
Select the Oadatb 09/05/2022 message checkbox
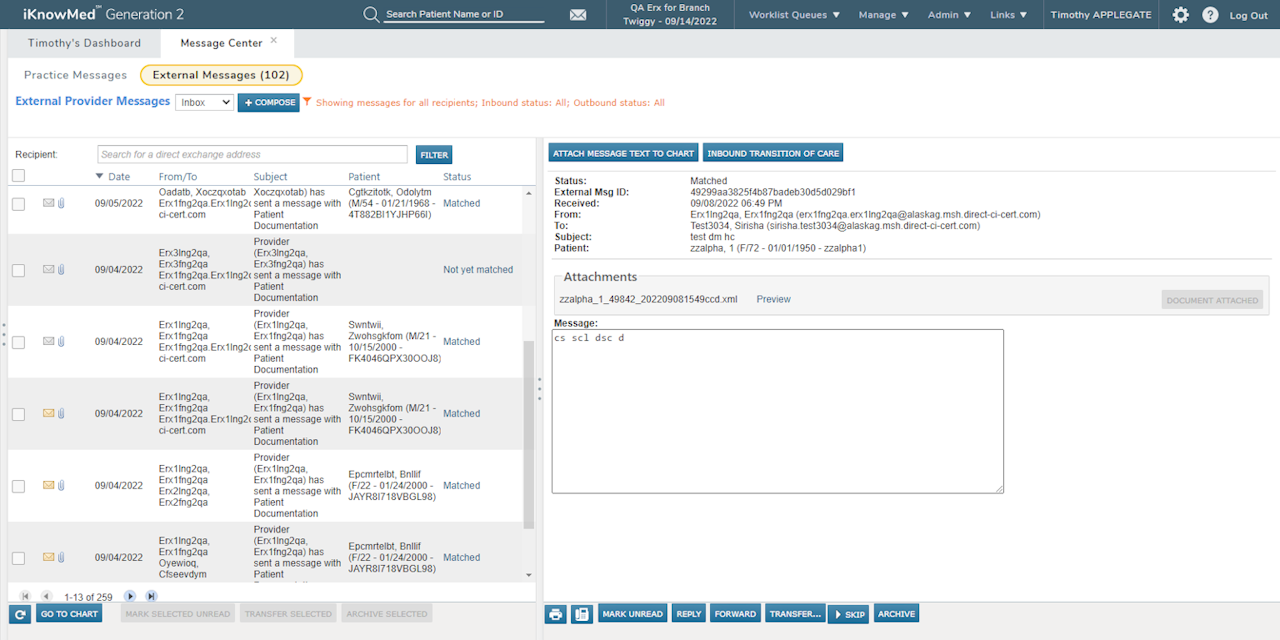coord(18,204)
